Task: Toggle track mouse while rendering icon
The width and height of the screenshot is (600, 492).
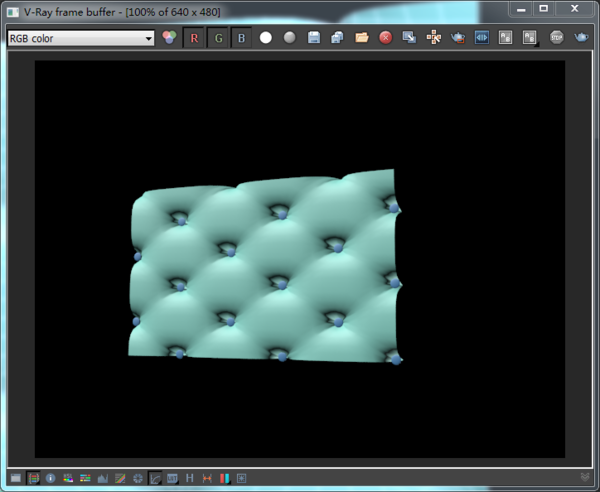Action: [x=434, y=37]
